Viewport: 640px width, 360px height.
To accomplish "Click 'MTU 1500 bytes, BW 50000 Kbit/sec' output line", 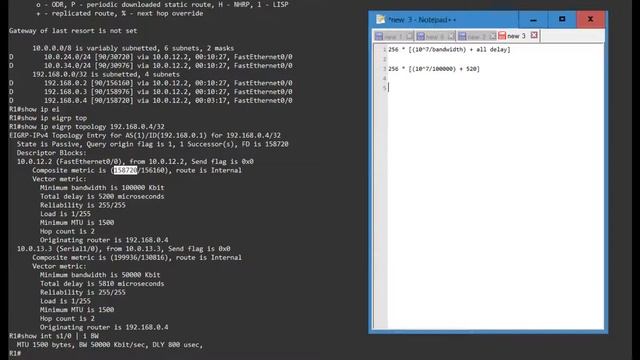I will 109,345.
